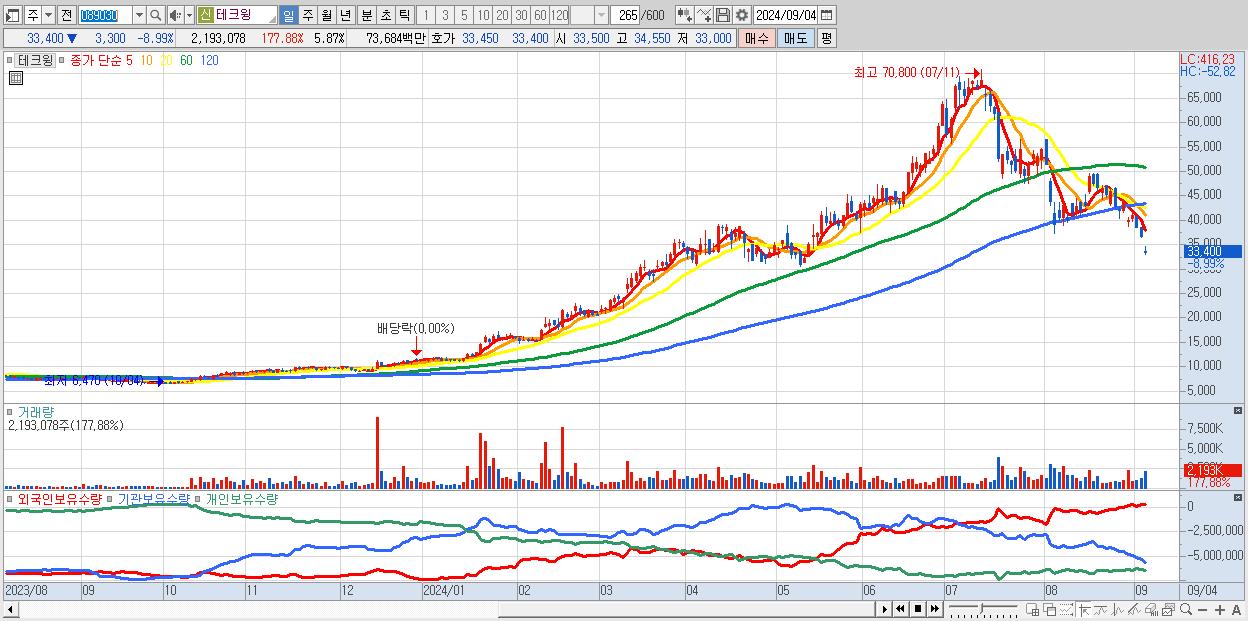Click the 매수 buy button

(757, 38)
